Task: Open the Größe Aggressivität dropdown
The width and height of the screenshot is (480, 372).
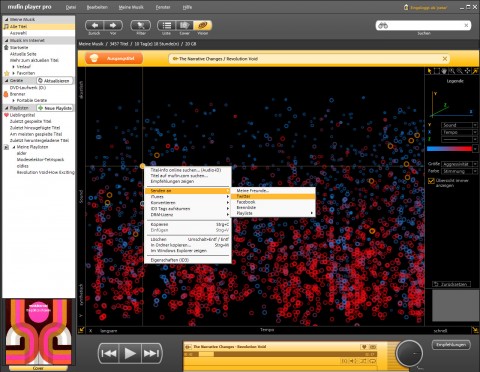Action: [x=459, y=164]
